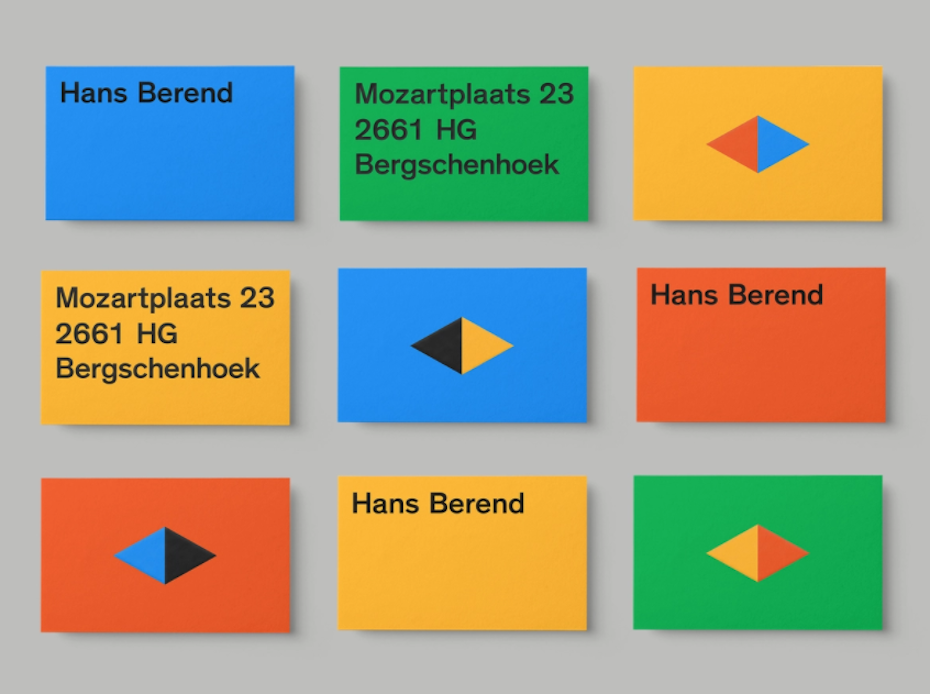Click "2661 HG" on the green card
930x694 pixels.
[x=416, y=130]
